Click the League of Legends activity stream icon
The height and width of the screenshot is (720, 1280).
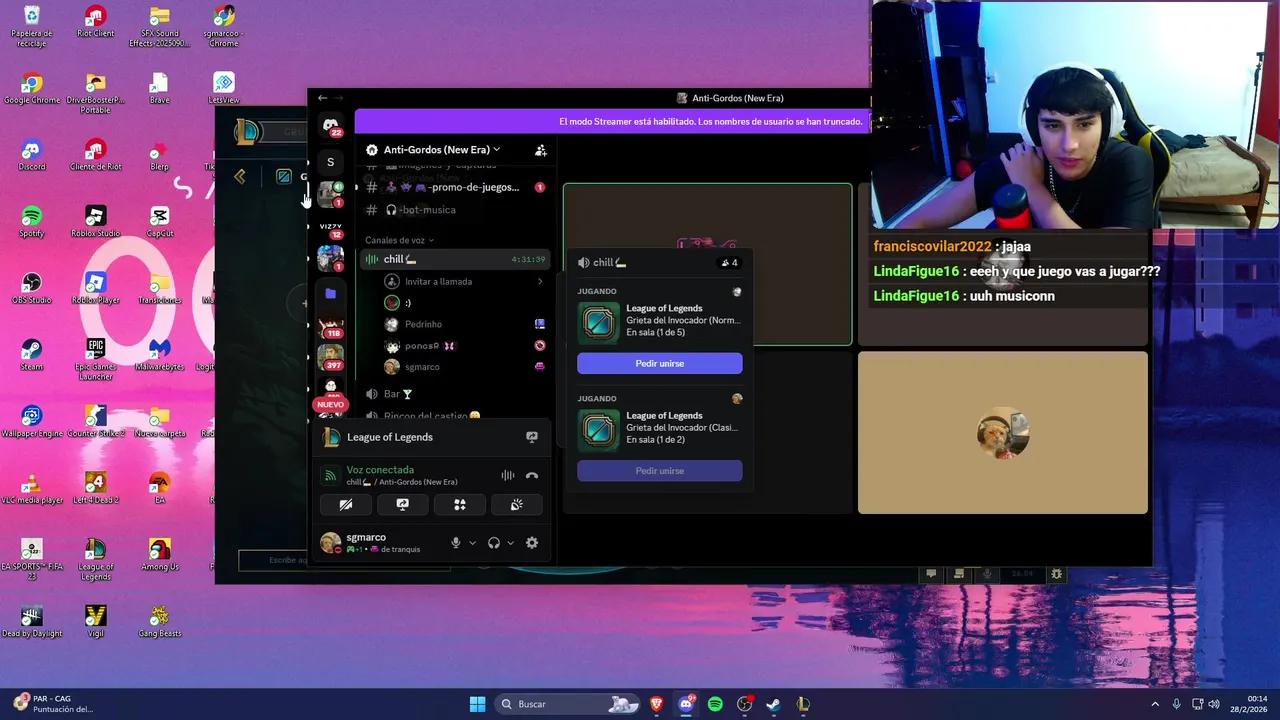pyautogui.click(x=532, y=437)
